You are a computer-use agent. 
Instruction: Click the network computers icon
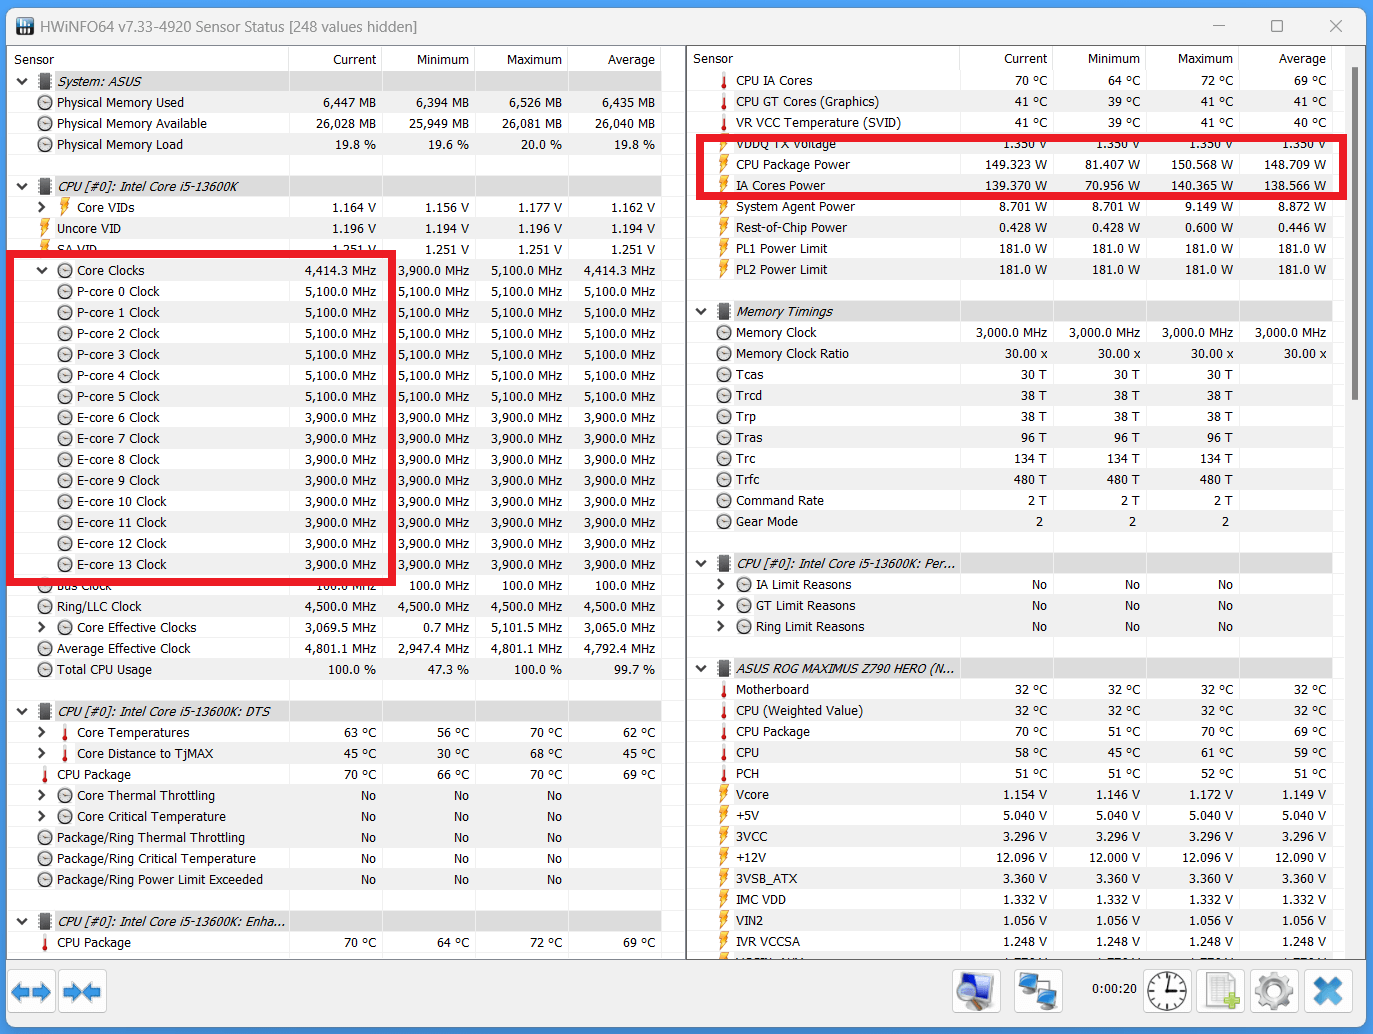[x=1037, y=992]
